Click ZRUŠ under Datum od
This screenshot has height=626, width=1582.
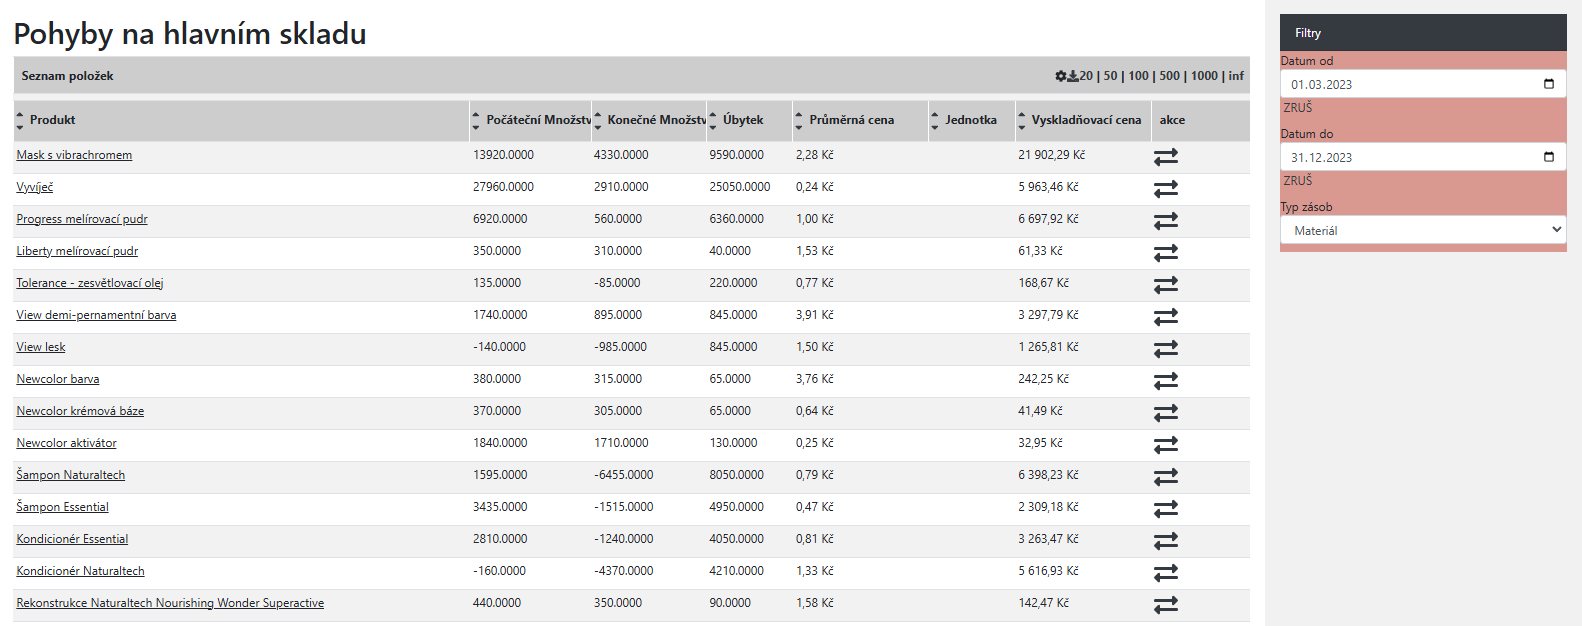tap(1298, 107)
